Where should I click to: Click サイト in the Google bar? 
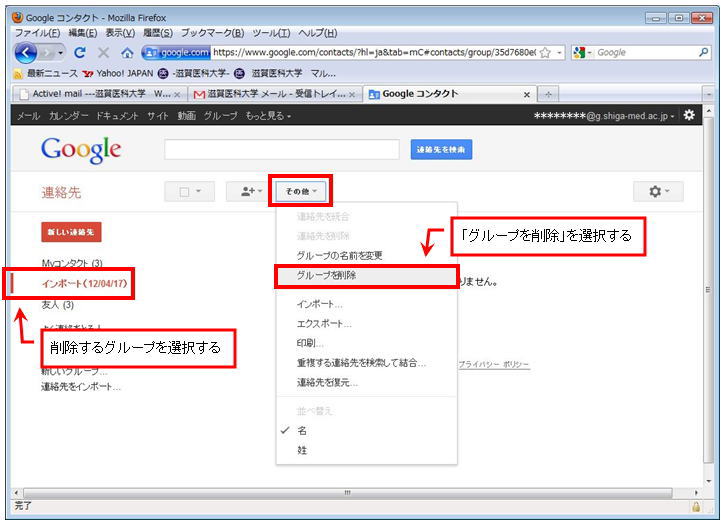(x=158, y=116)
